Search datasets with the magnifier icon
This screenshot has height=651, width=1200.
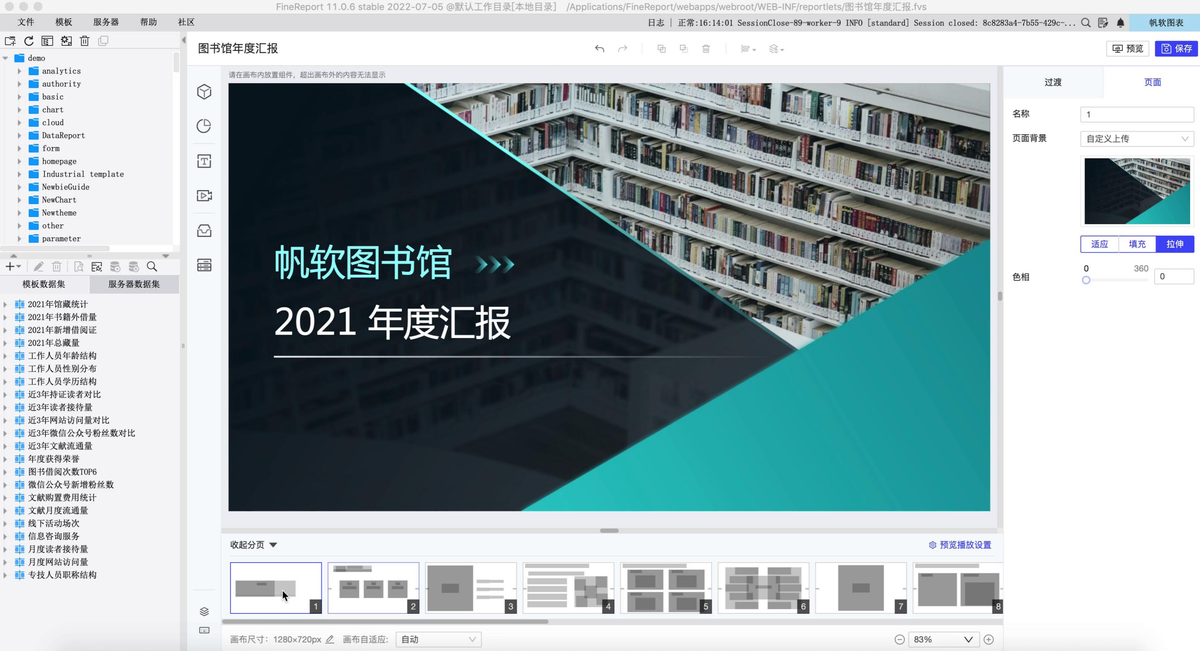click(x=152, y=267)
